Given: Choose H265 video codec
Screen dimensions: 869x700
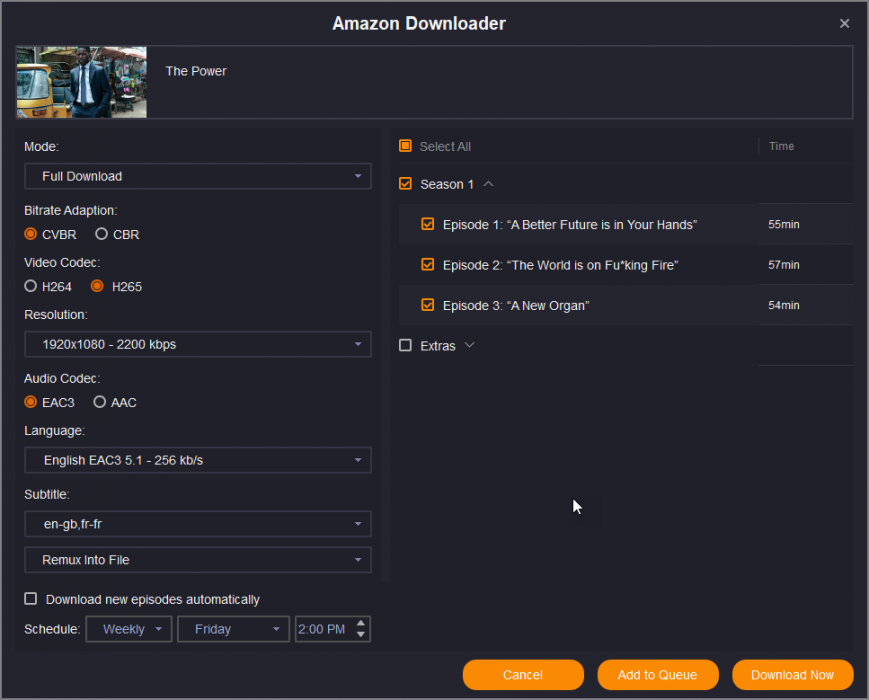Looking at the screenshot, I should [116, 287].
